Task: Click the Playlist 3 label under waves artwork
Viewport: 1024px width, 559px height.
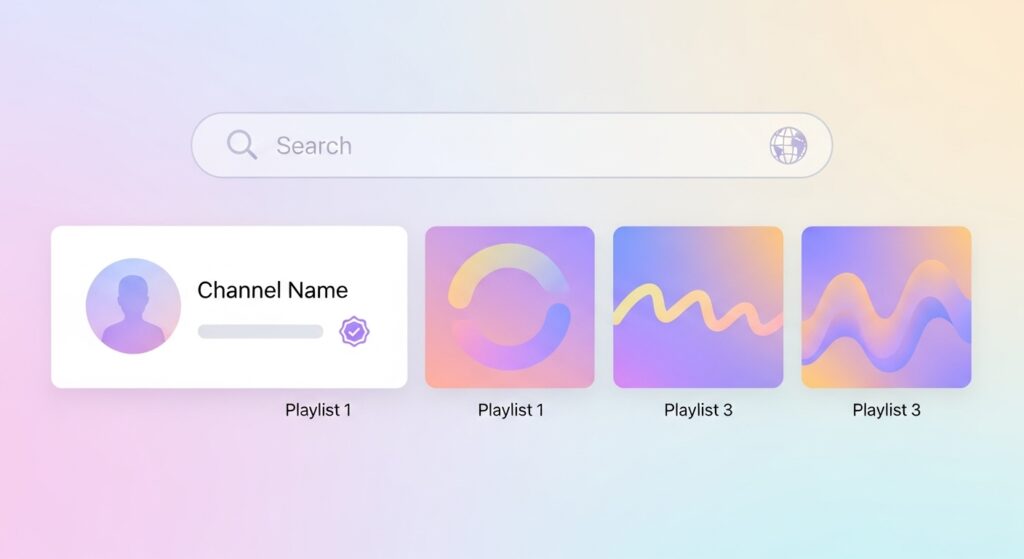Action: [886, 410]
